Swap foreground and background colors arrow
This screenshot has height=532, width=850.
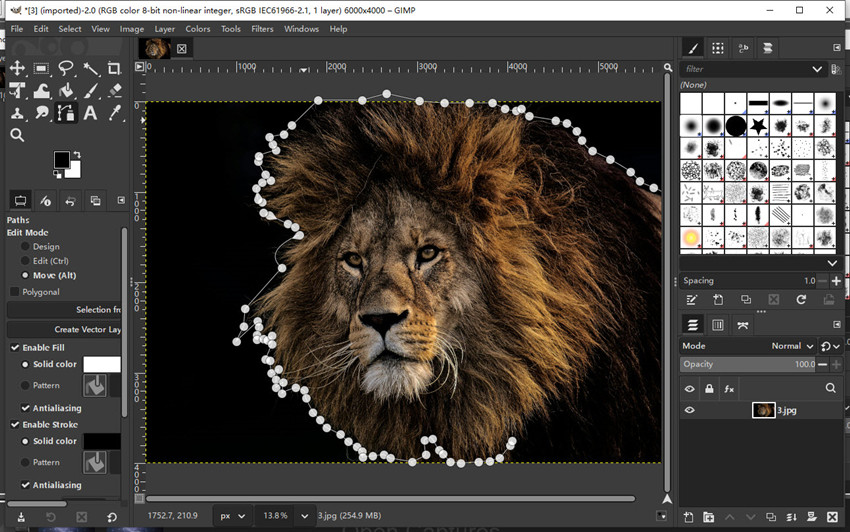[x=77, y=155]
